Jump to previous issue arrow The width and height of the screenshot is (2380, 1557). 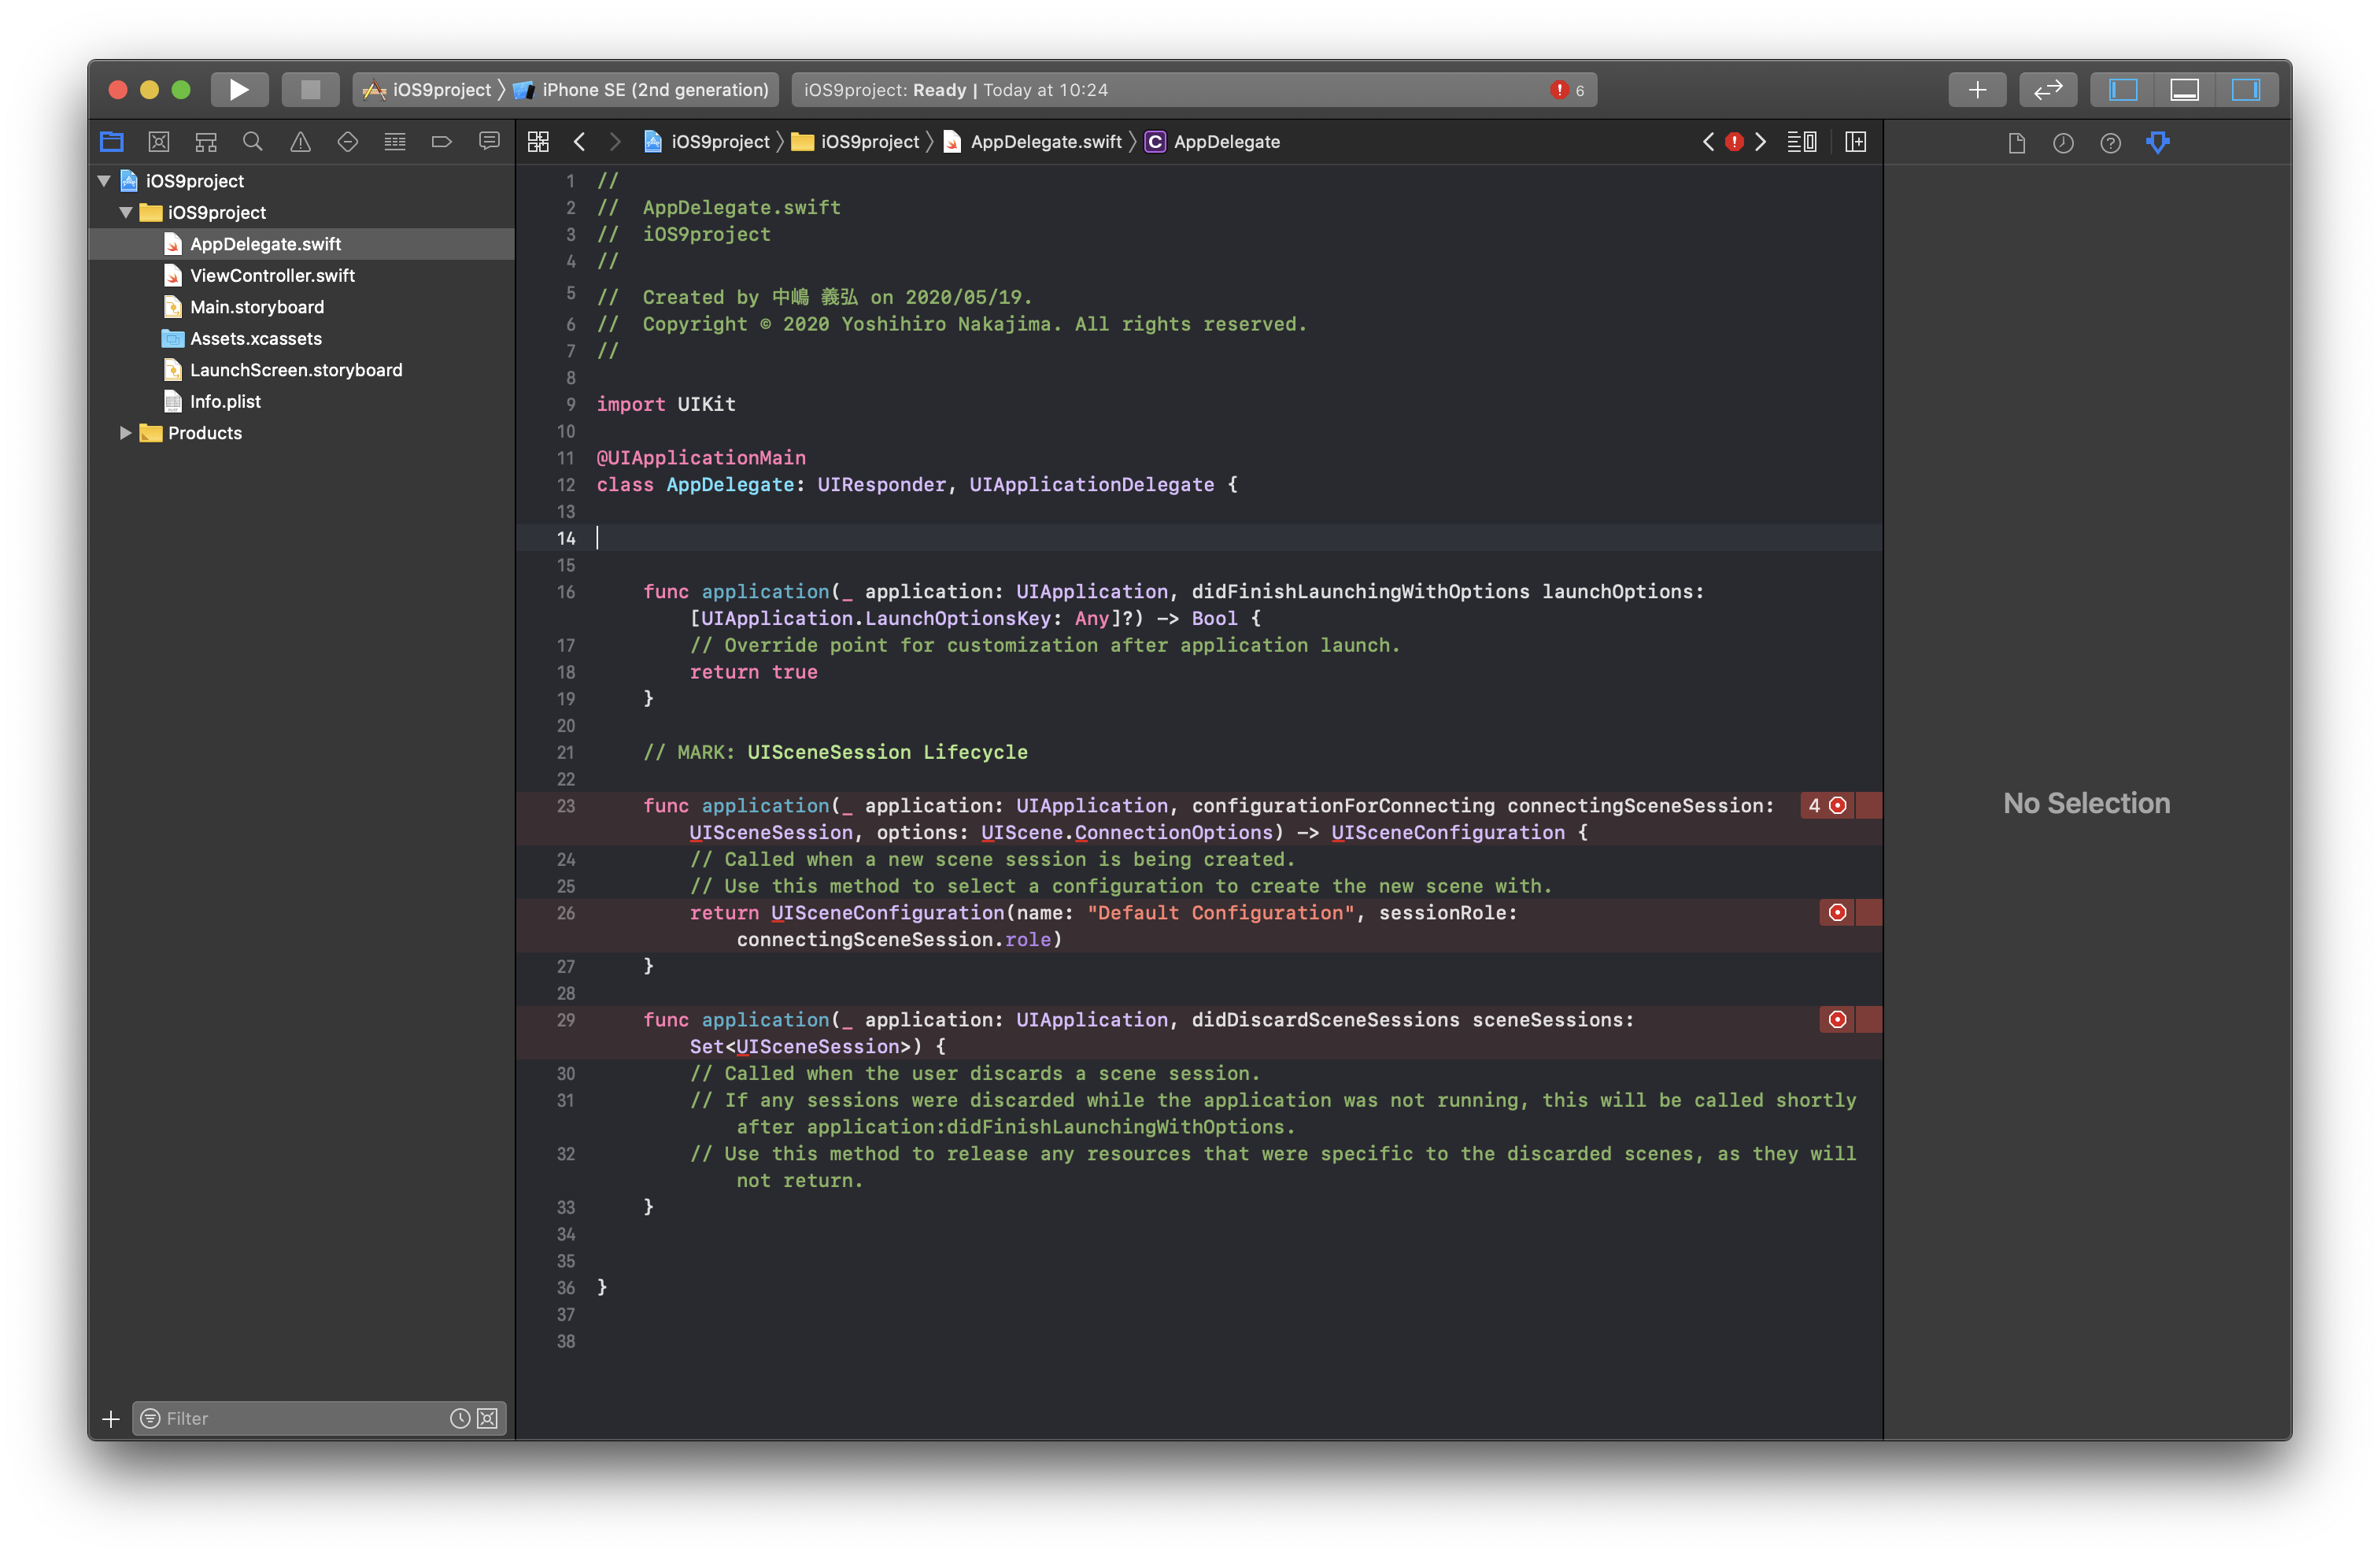(1708, 142)
